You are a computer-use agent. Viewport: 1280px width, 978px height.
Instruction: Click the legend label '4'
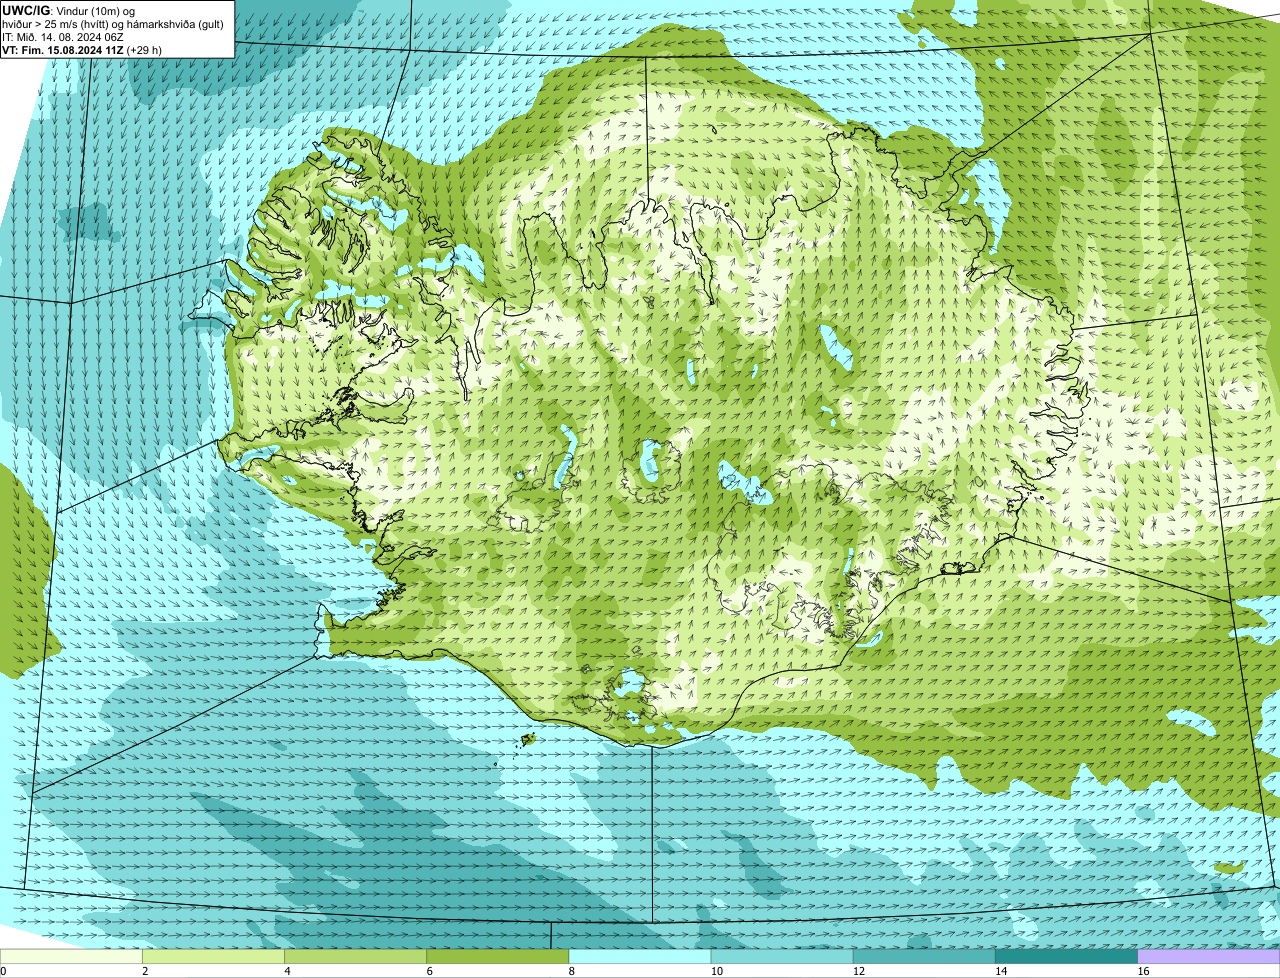point(287,971)
